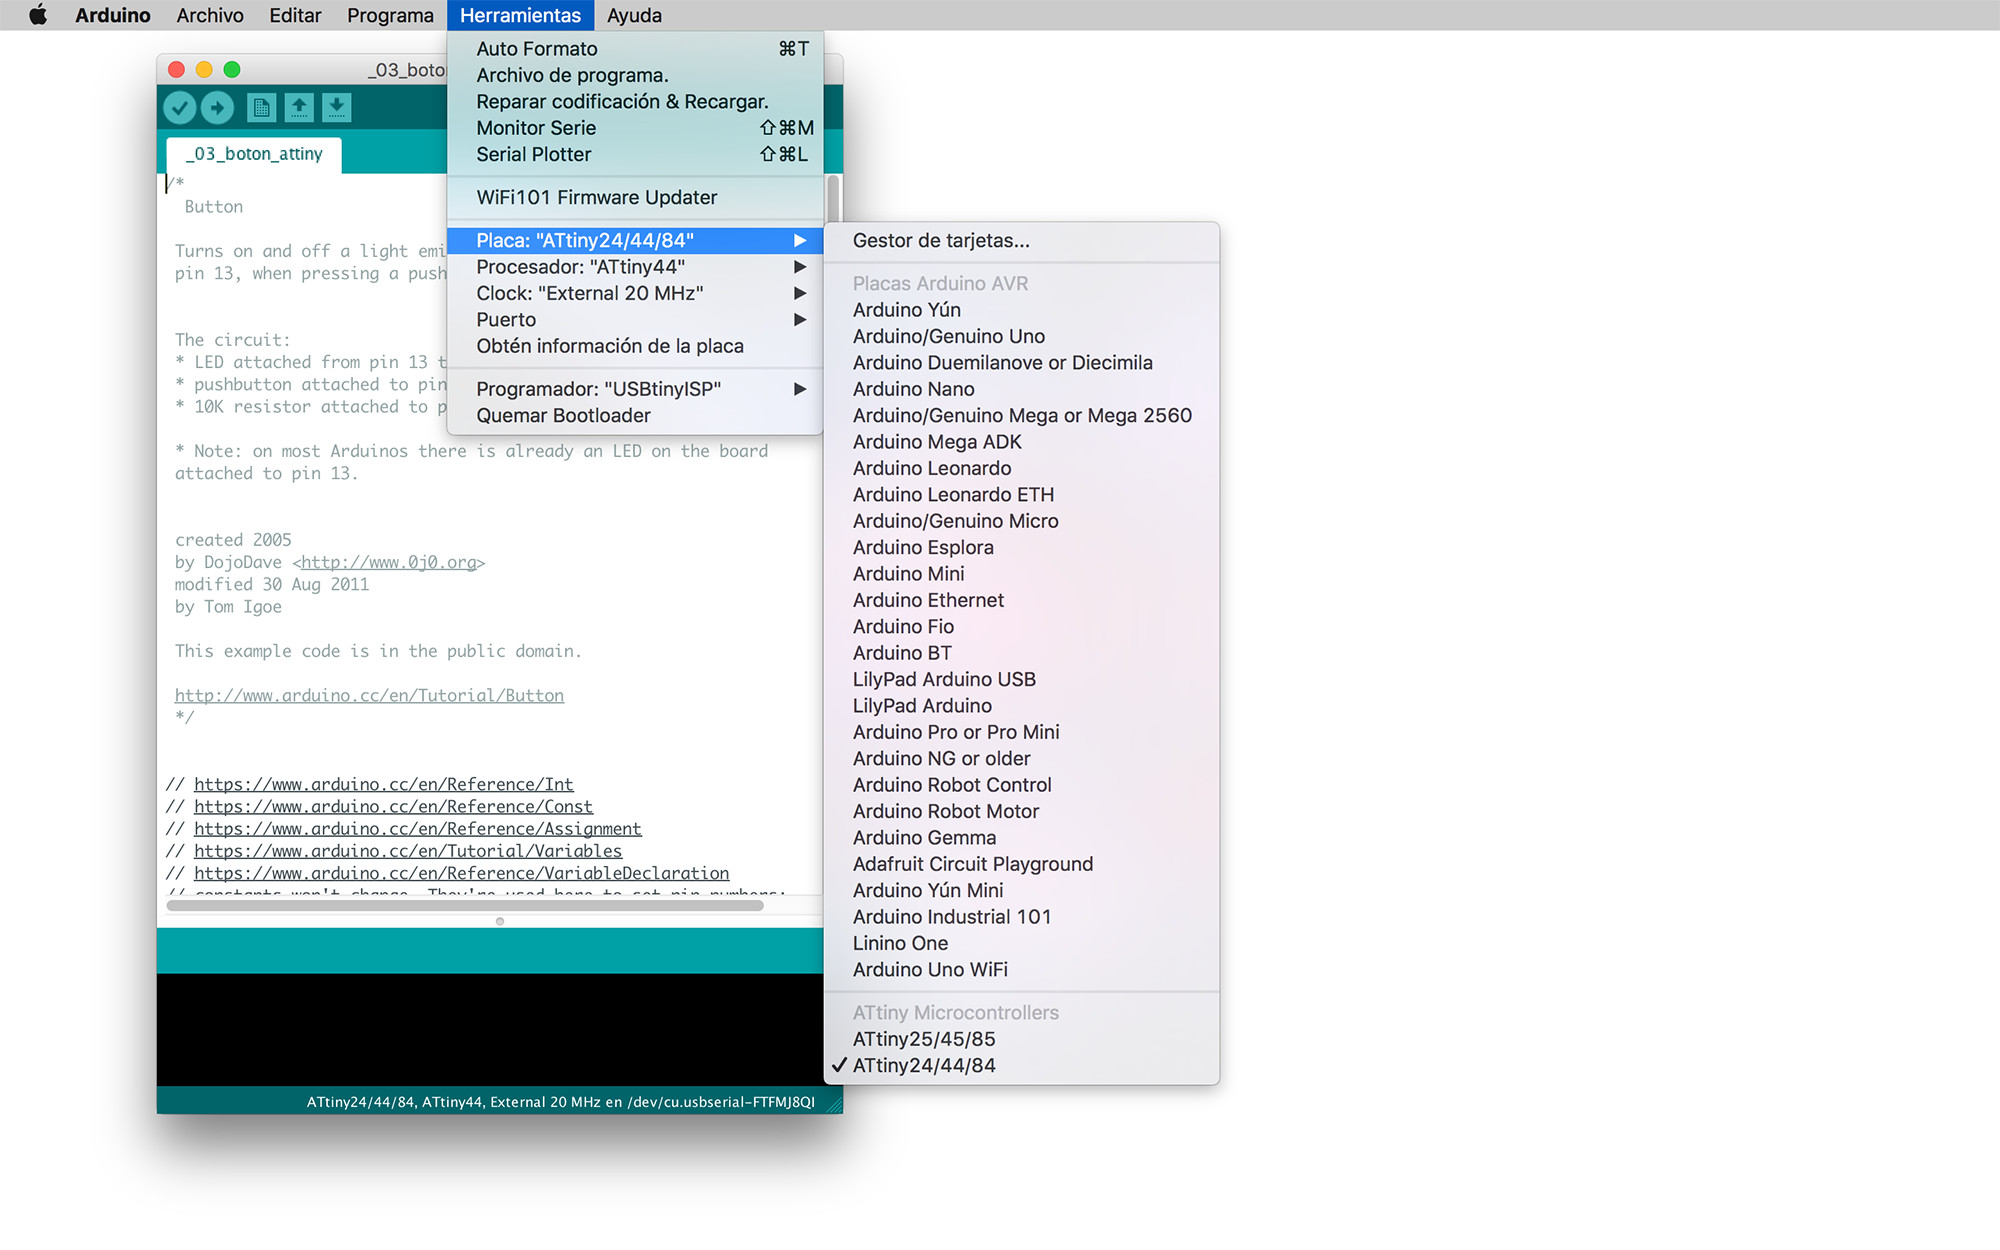The height and width of the screenshot is (1250, 2000).
Task: Click Obtén información de la placa
Action: tap(635, 346)
